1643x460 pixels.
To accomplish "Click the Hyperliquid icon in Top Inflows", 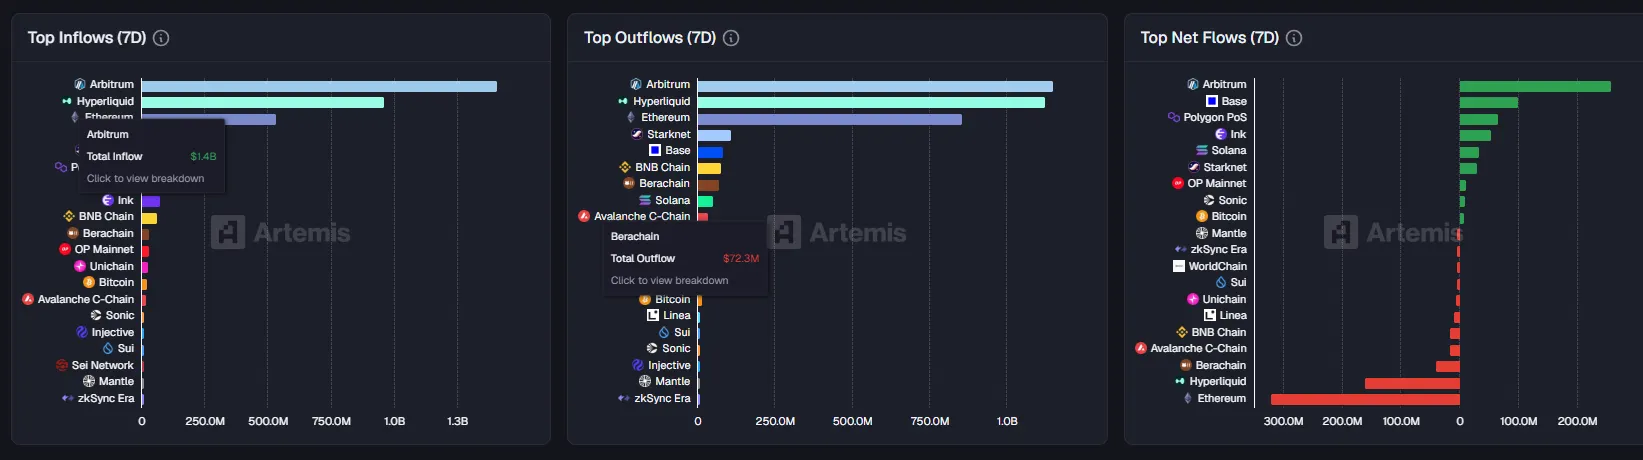I will coord(67,101).
